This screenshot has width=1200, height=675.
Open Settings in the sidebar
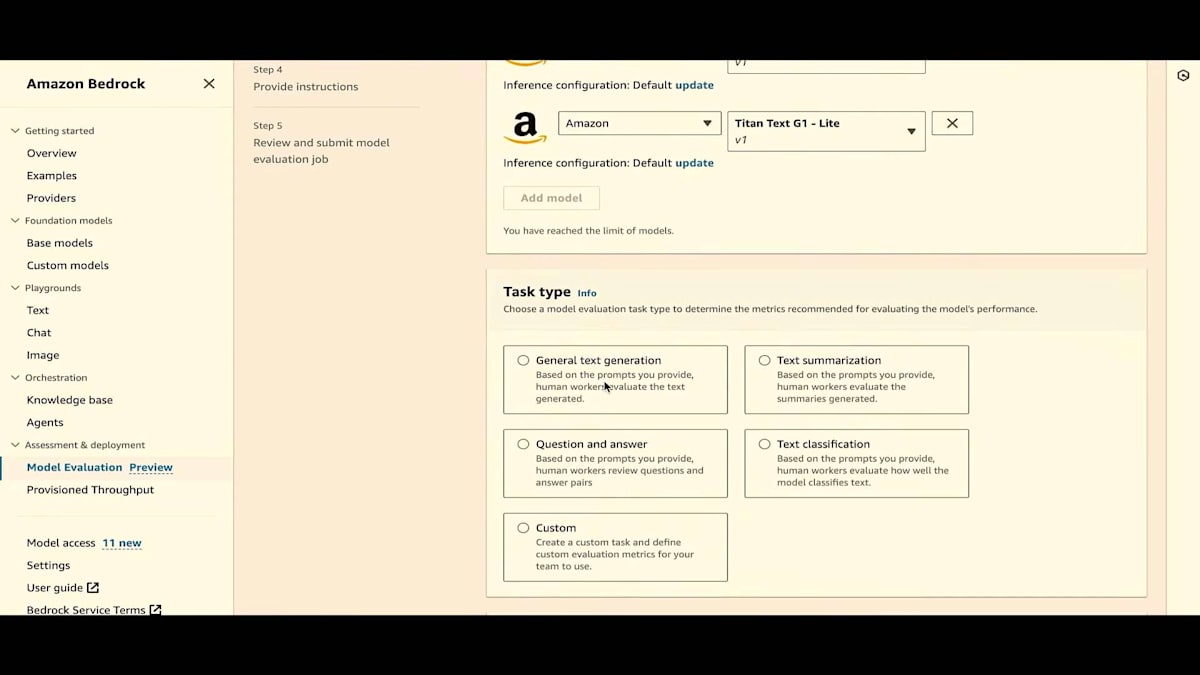pos(49,565)
